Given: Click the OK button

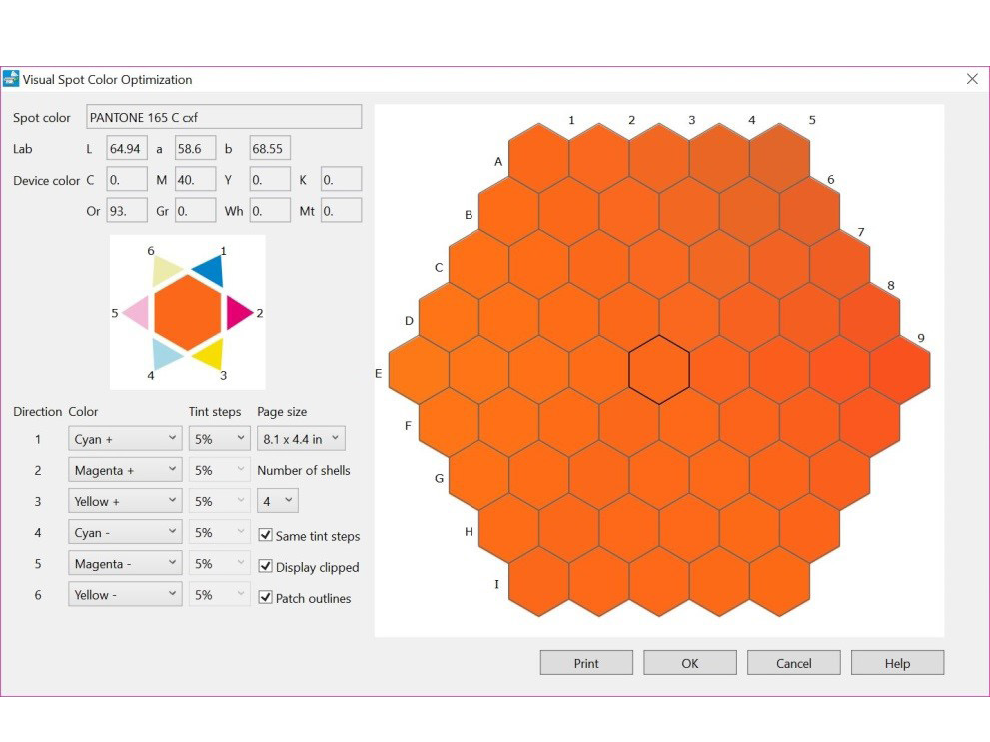Looking at the screenshot, I should pos(689,663).
